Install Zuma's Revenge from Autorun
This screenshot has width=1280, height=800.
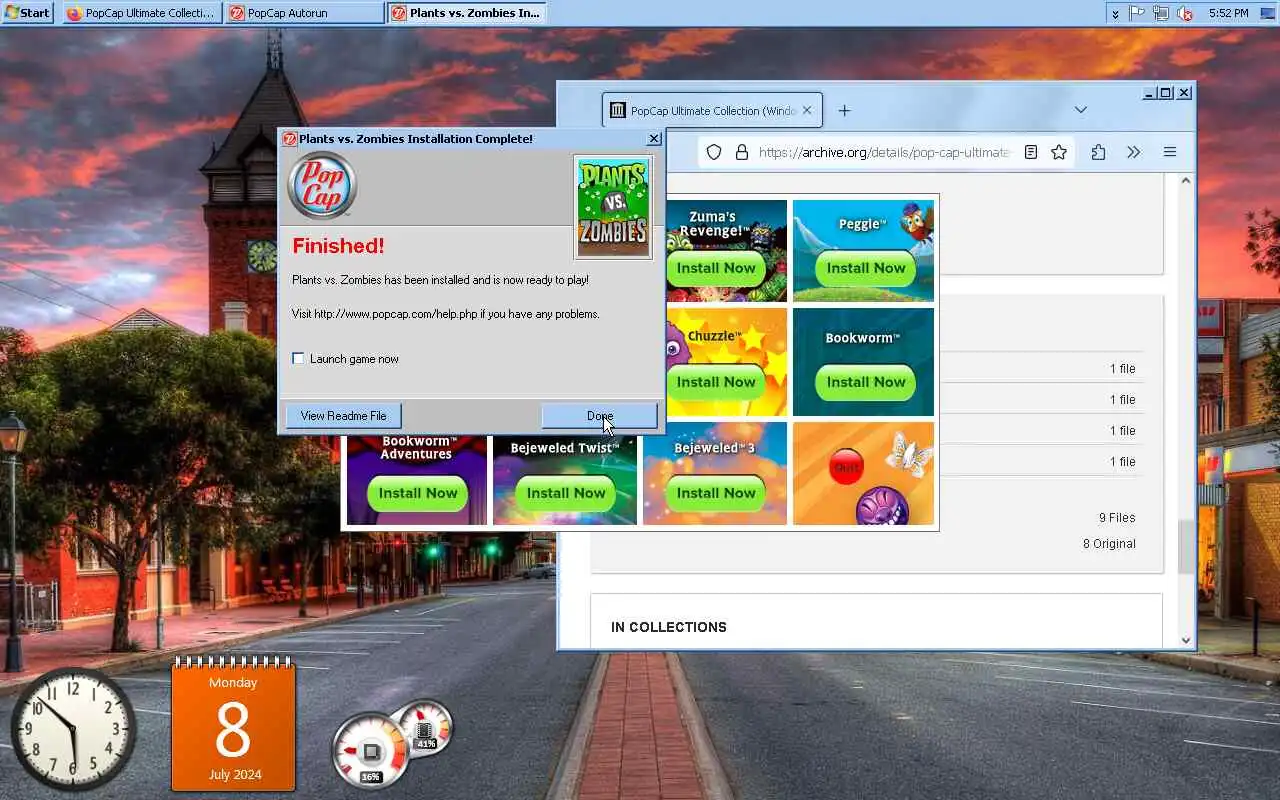[x=716, y=268]
